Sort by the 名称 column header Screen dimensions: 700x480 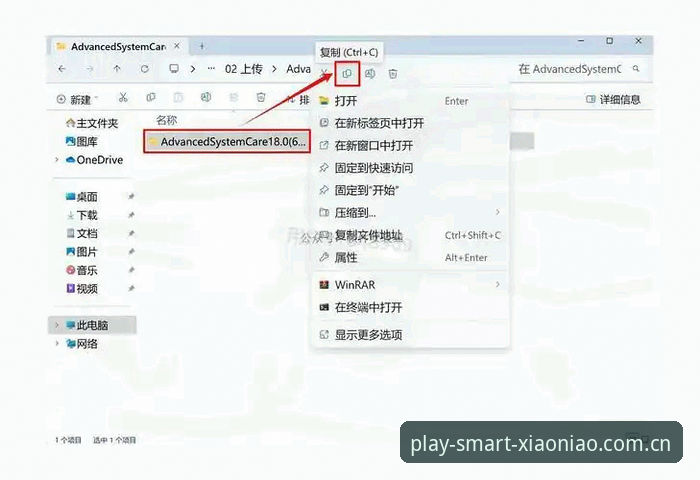167,120
